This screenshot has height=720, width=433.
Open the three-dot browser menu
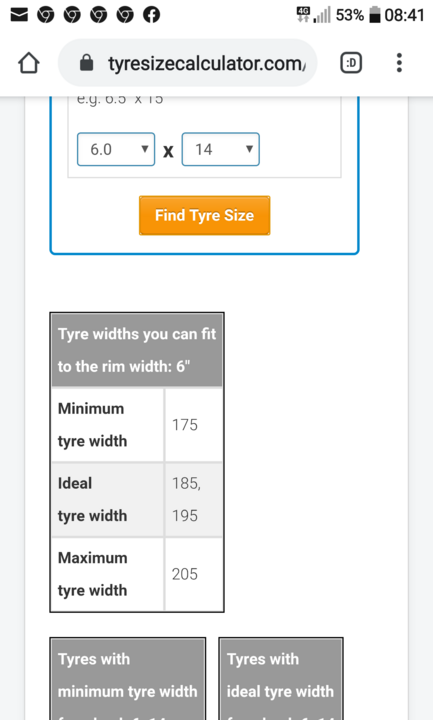click(x=399, y=63)
